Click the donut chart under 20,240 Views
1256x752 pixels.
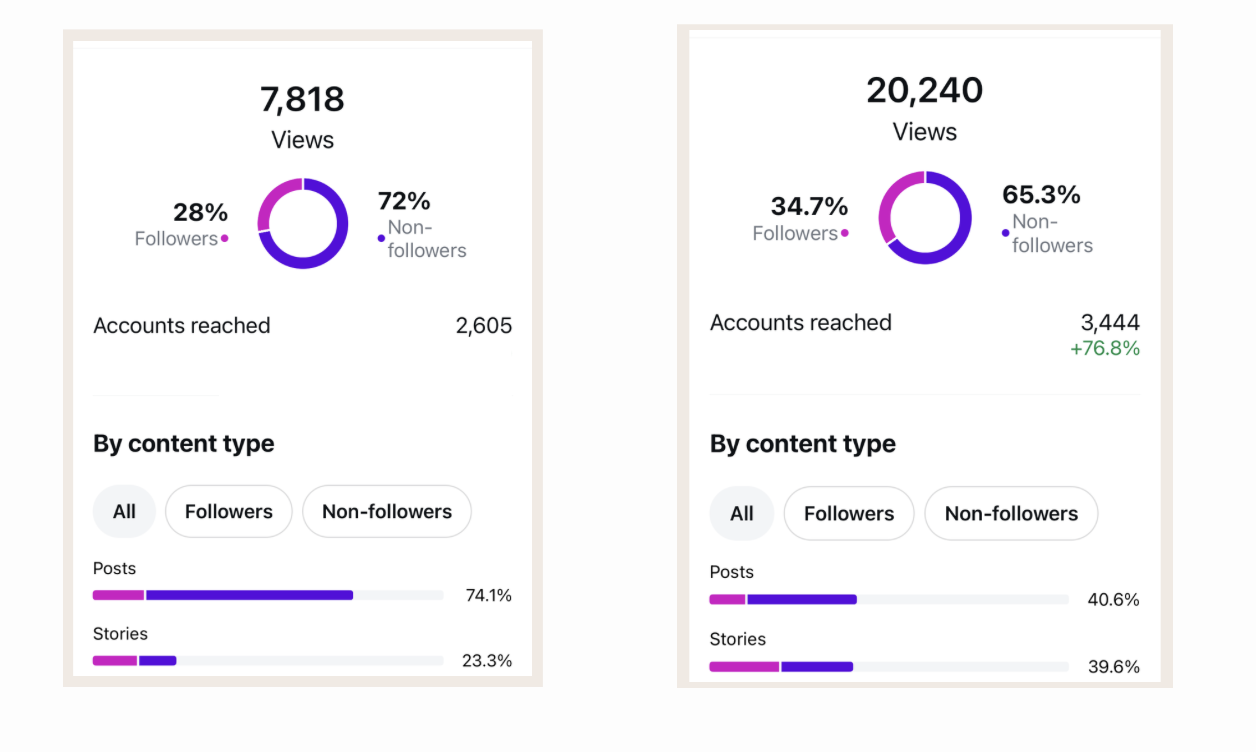(x=925, y=218)
